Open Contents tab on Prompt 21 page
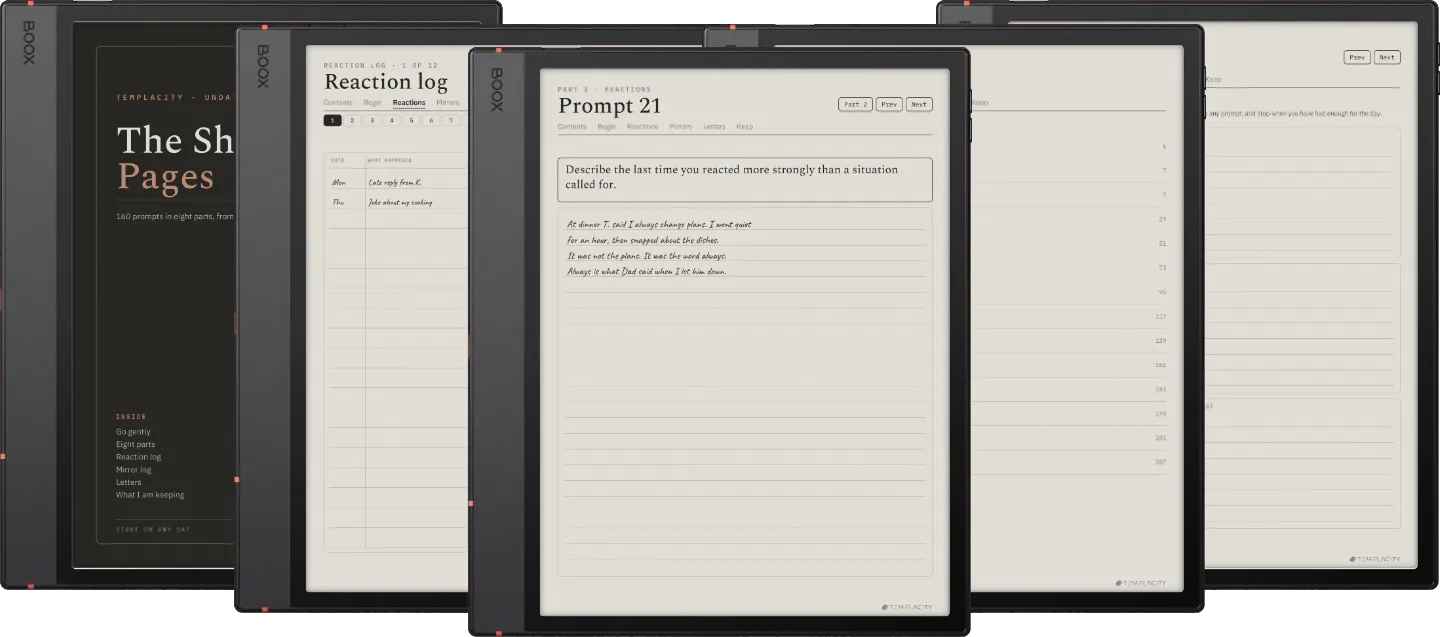Image resolution: width=1440 pixels, height=637 pixels. point(572,127)
